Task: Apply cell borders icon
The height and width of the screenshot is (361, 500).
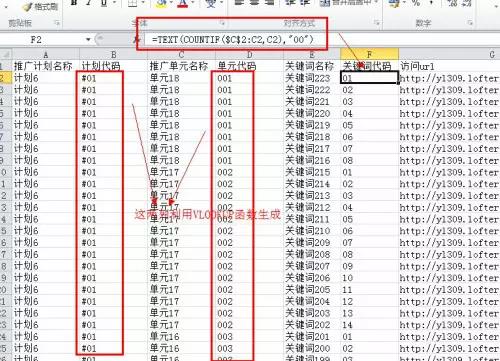Action: pyautogui.click(x=133, y=3)
